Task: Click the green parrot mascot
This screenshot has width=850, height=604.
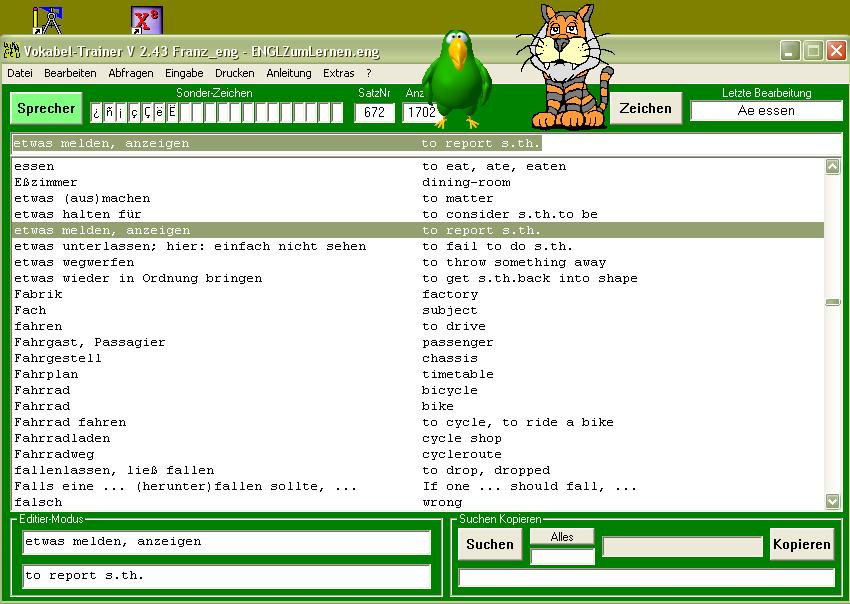Action: 458,78
